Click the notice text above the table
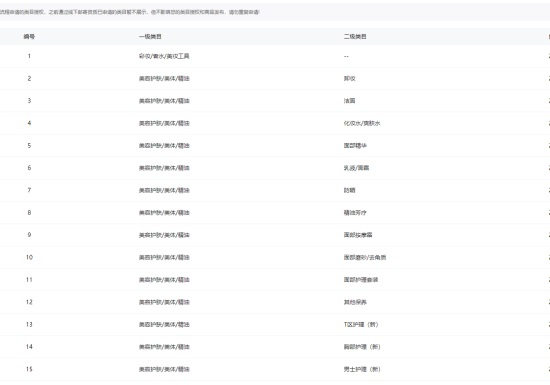550x385 pixels. [129, 12]
